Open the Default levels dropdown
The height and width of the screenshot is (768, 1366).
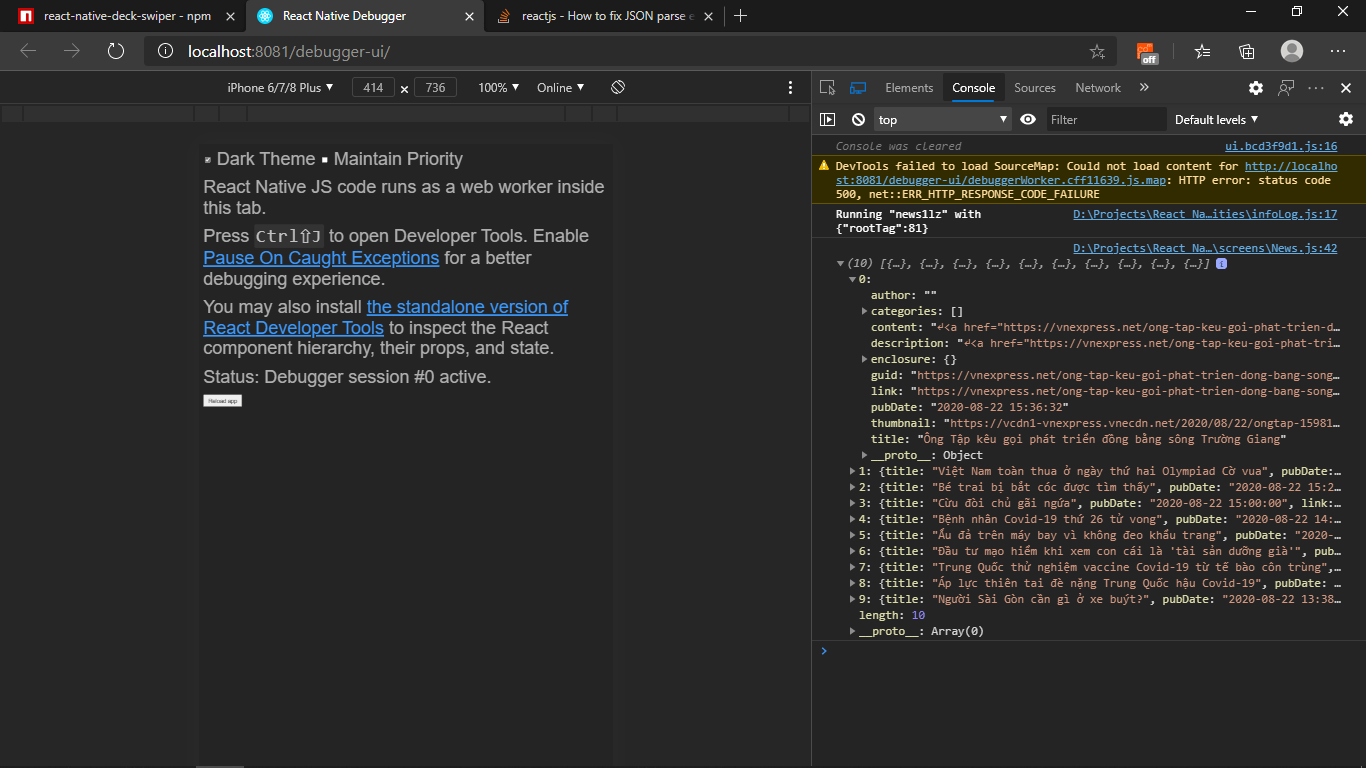(1216, 119)
